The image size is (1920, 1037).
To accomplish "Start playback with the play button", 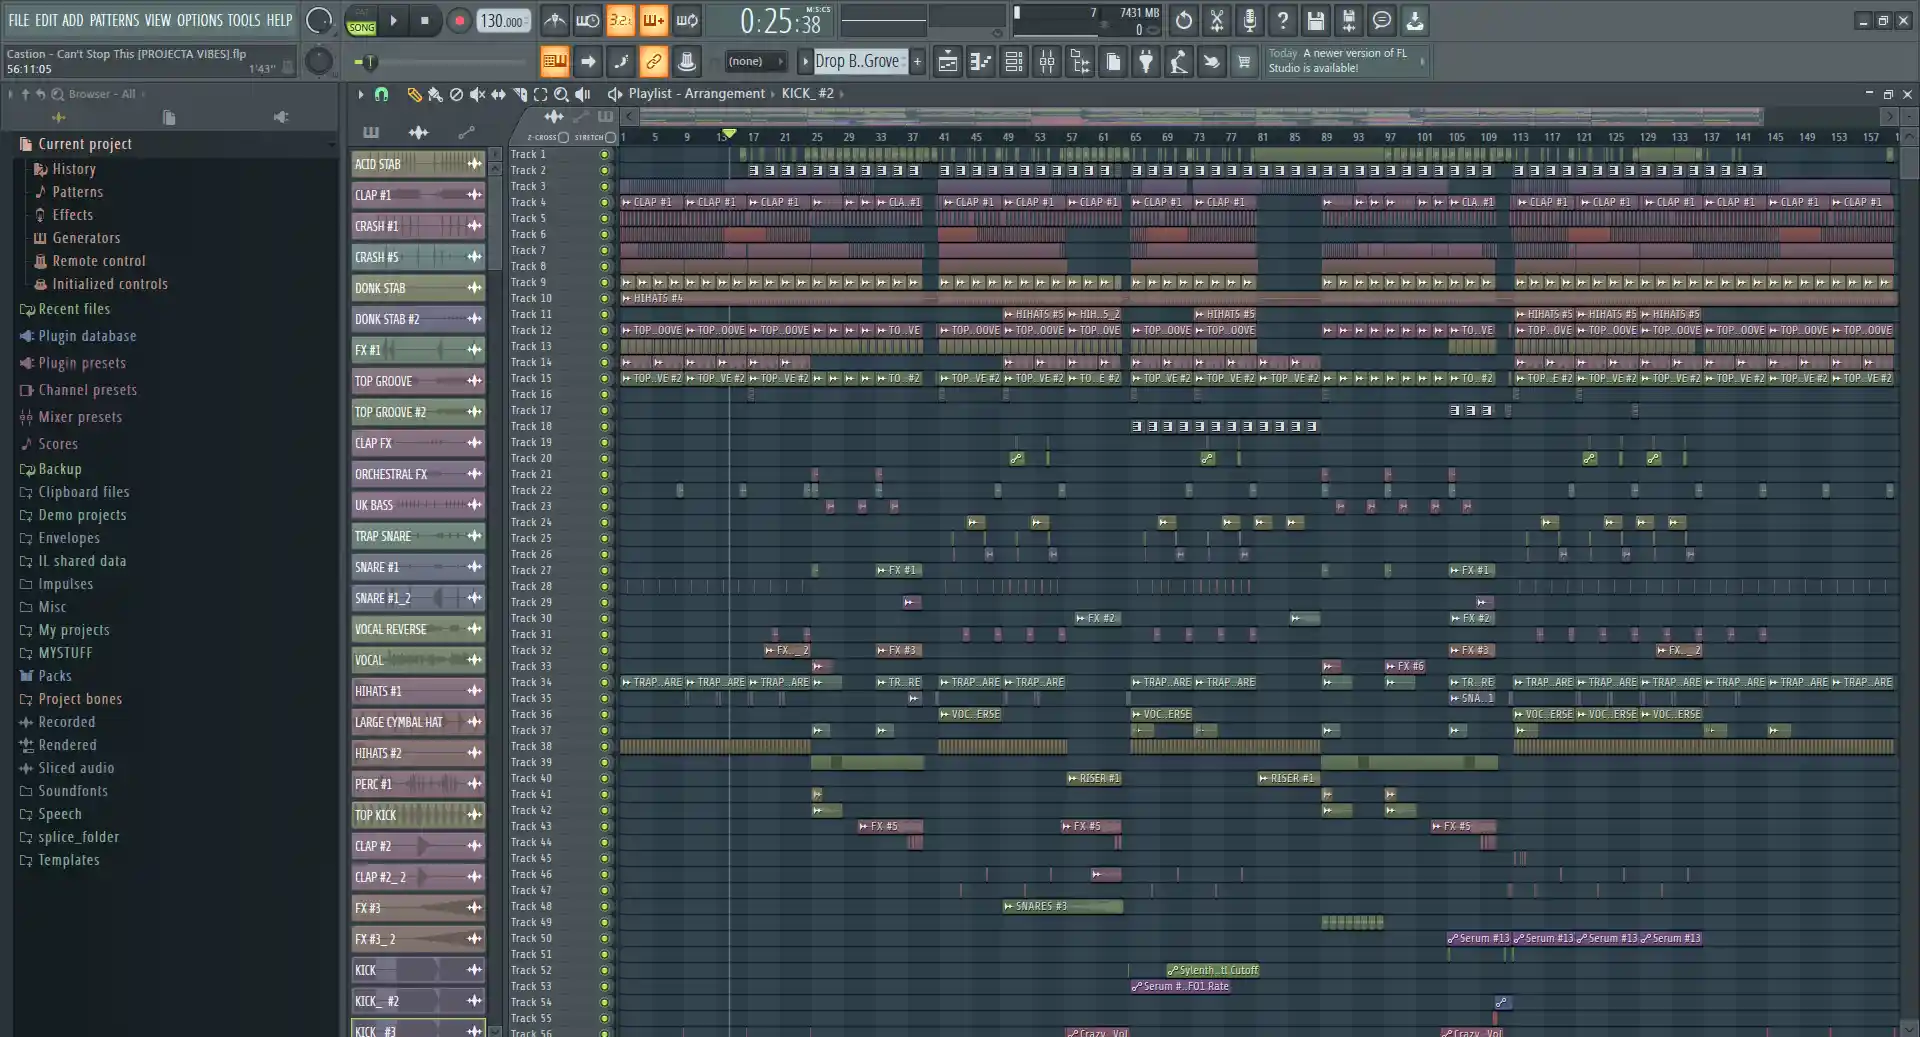I will pyautogui.click(x=394, y=20).
